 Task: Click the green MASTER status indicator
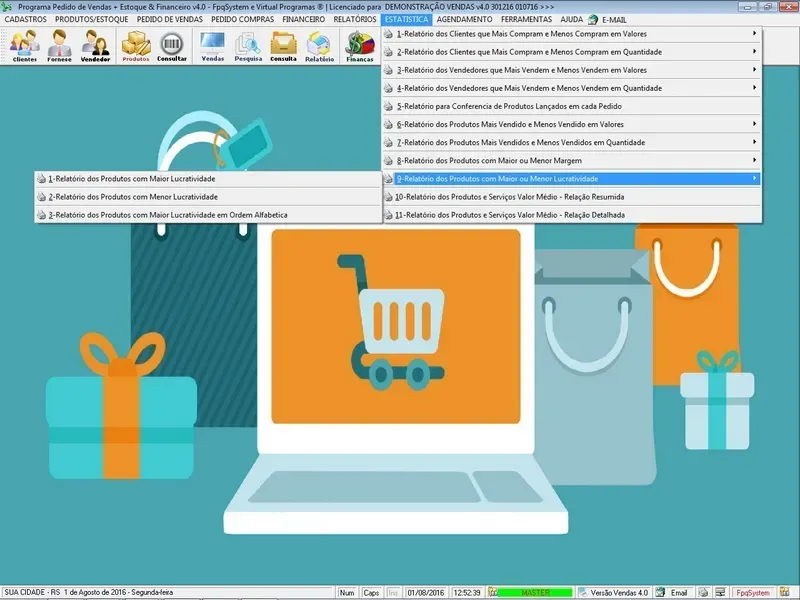click(x=535, y=593)
